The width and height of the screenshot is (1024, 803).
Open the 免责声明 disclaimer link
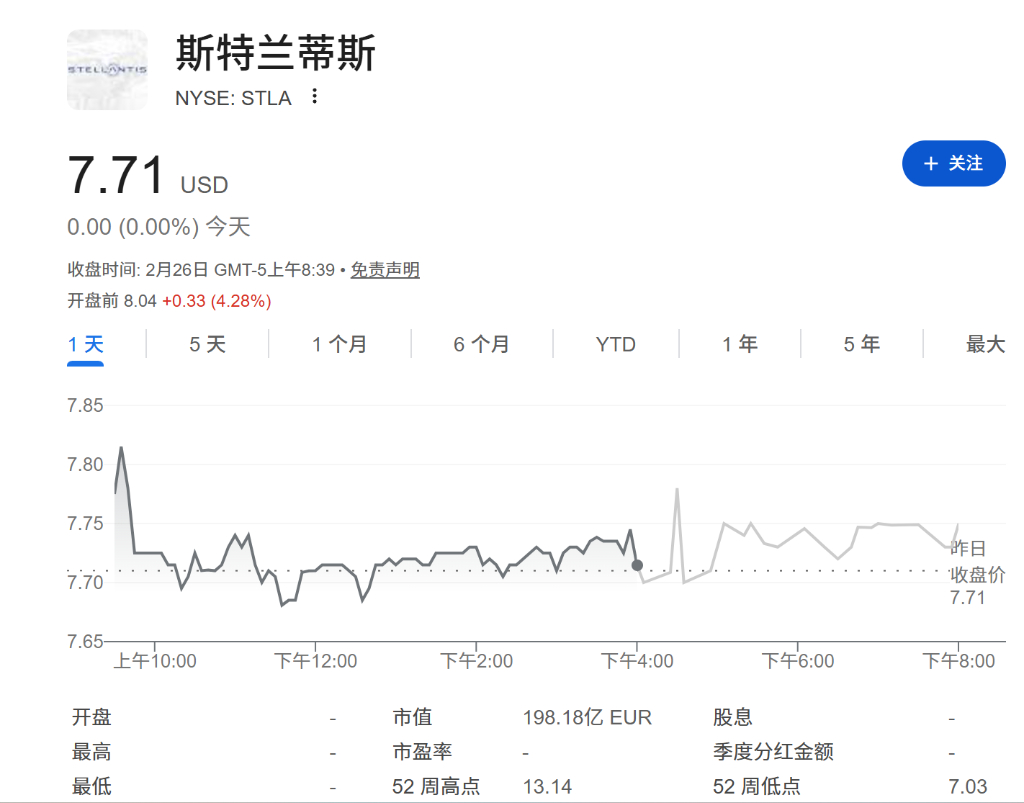[383, 270]
